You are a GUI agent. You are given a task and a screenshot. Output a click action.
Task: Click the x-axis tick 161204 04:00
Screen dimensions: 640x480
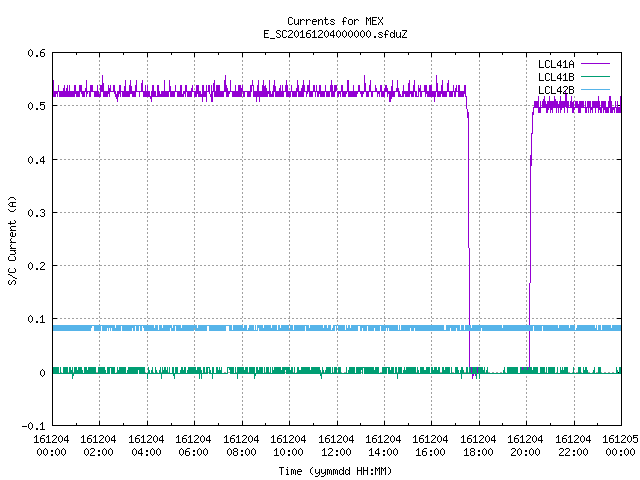pos(146,446)
